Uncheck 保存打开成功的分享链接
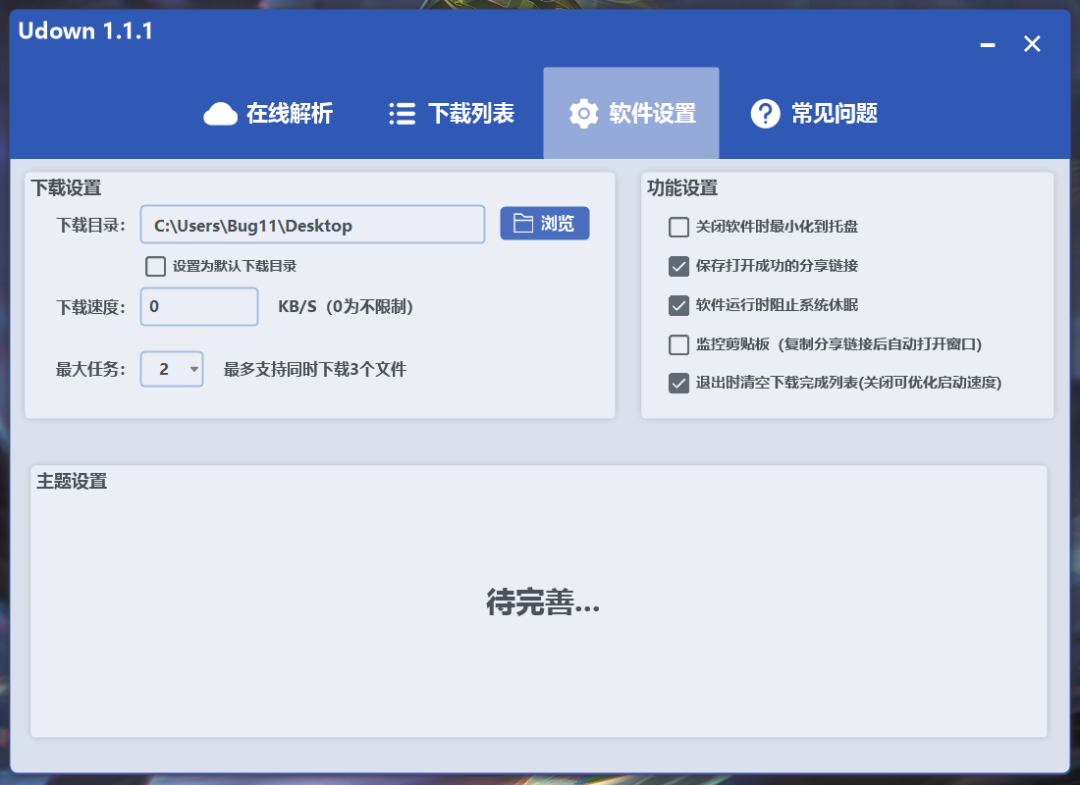 point(678,266)
